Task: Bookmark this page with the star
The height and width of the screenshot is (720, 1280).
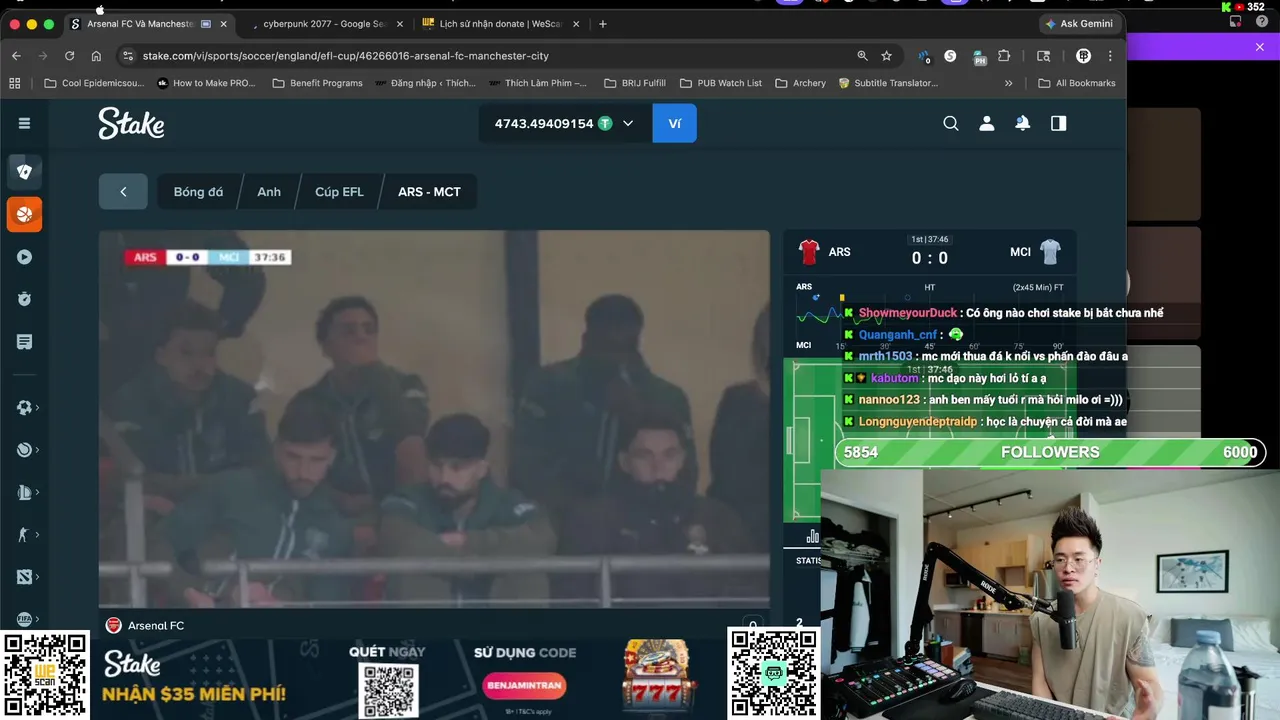Action: [x=886, y=56]
